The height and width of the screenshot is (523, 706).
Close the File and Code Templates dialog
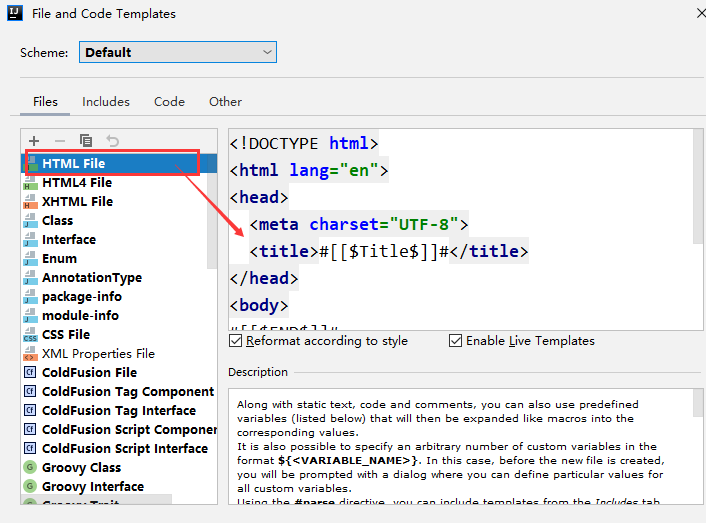pyautogui.click(x=701, y=13)
